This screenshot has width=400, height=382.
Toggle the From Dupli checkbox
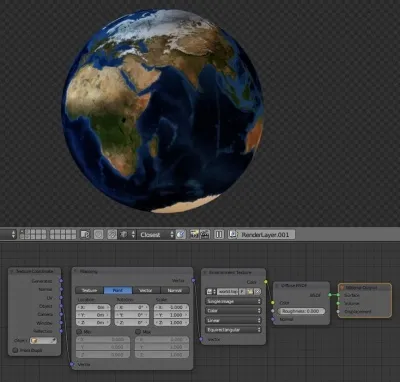[x=15, y=350]
